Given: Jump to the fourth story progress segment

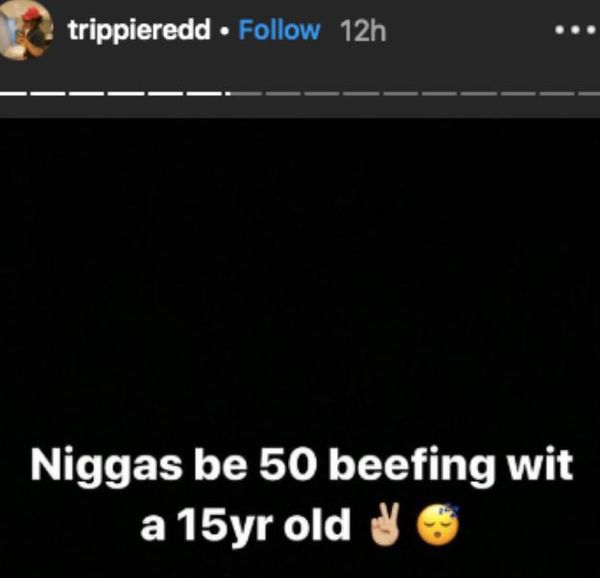Looking at the screenshot, I should 126,93.
